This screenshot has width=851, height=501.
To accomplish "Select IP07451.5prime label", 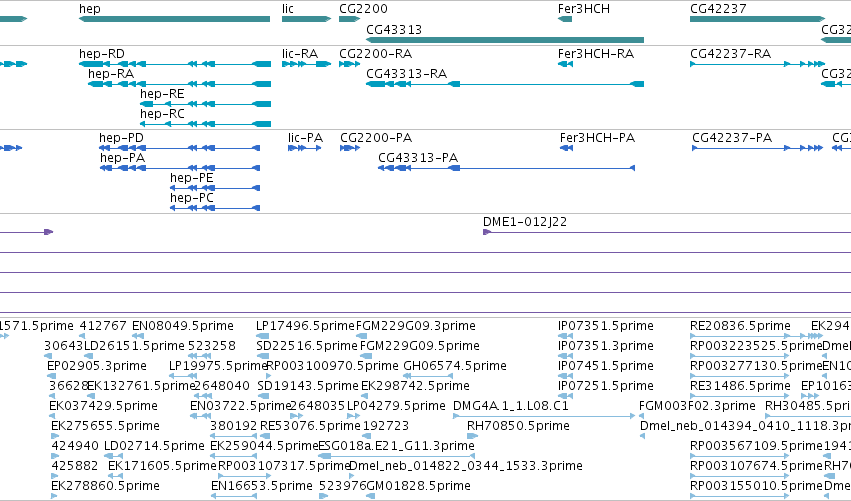I will (x=606, y=366).
